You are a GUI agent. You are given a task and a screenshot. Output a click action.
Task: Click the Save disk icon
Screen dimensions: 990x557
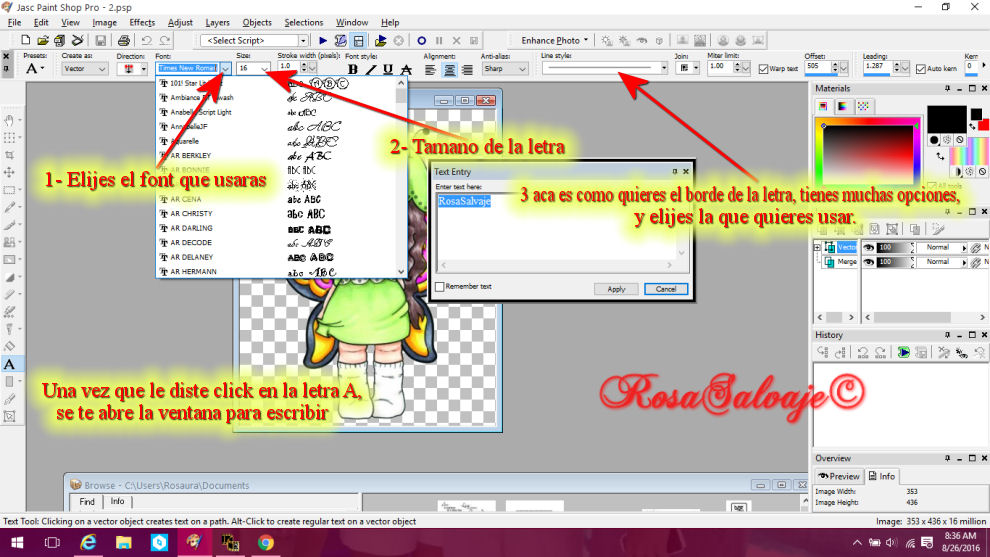[101, 40]
